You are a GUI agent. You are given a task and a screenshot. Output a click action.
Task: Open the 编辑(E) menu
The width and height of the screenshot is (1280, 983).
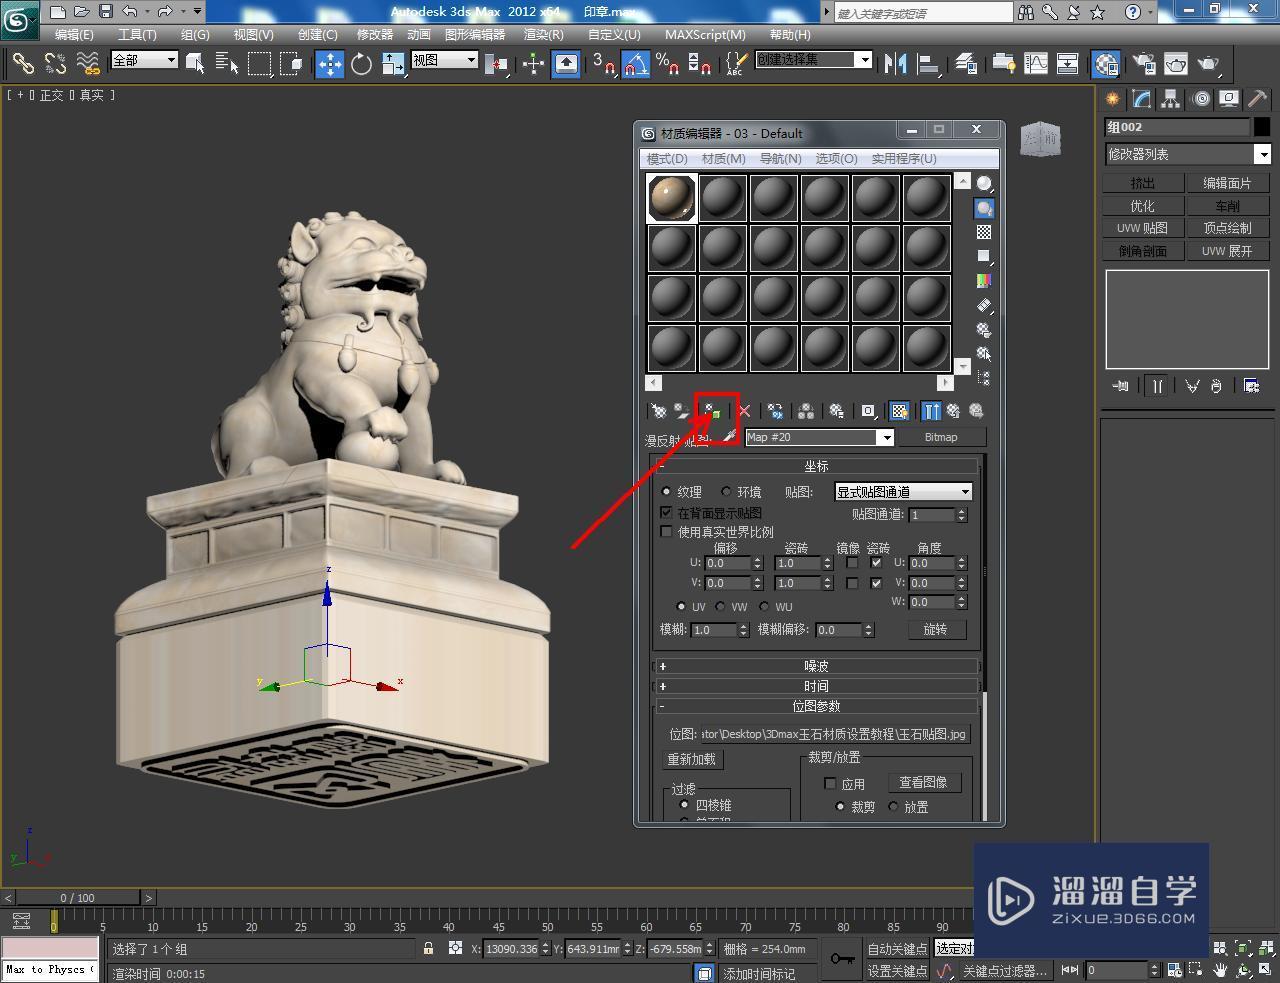[x=74, y=34]
